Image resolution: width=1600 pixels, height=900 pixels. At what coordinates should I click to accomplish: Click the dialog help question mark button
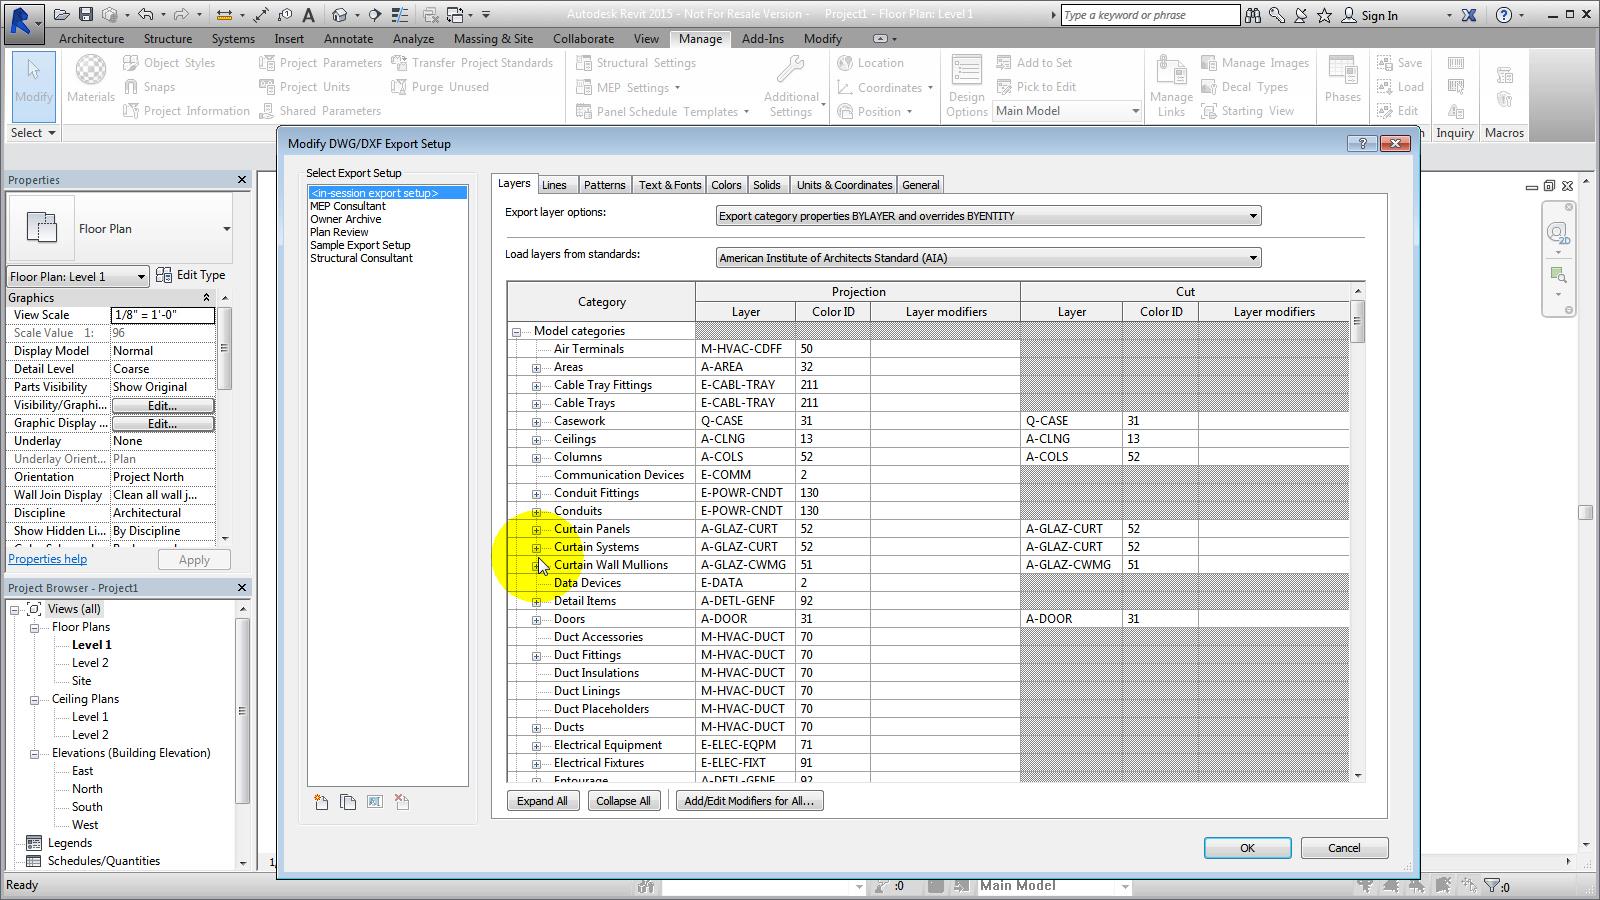(x=1362, y=144)
